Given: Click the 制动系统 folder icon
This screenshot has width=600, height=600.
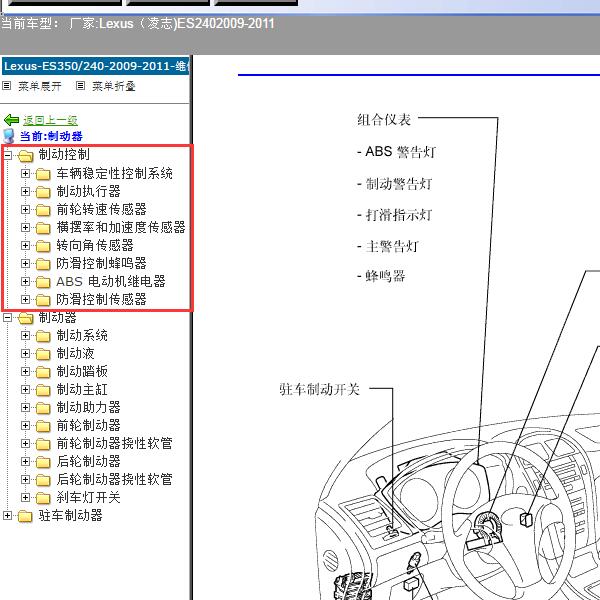Looking at the screenshot, I should [x=43, y=336].
